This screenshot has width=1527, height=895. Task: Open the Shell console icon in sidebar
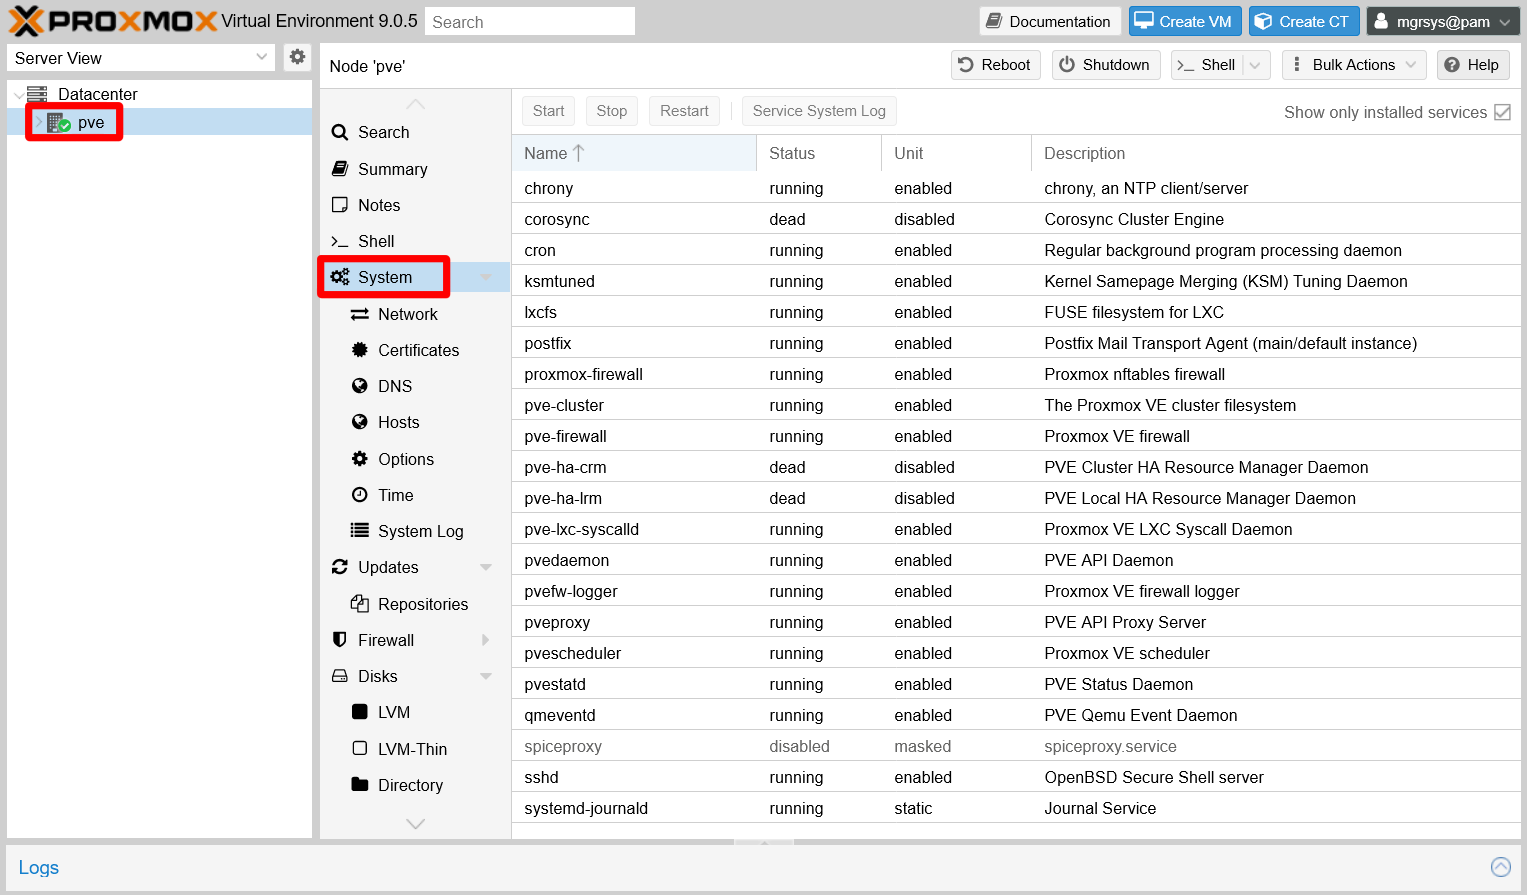pos(341,241)
